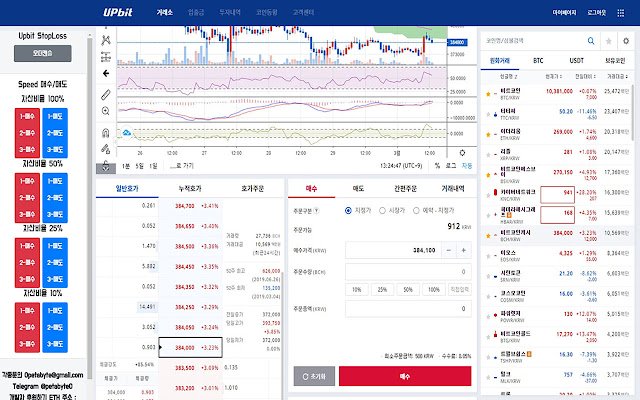
Task: Click the back arrow in chart toolbar
Action: 106,73
